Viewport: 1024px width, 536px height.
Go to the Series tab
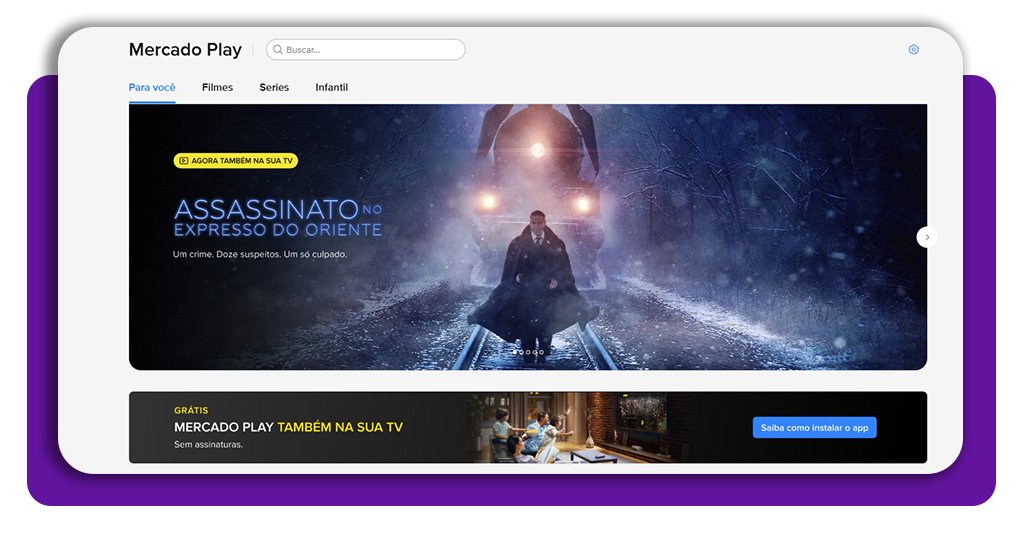coord(274,87)
